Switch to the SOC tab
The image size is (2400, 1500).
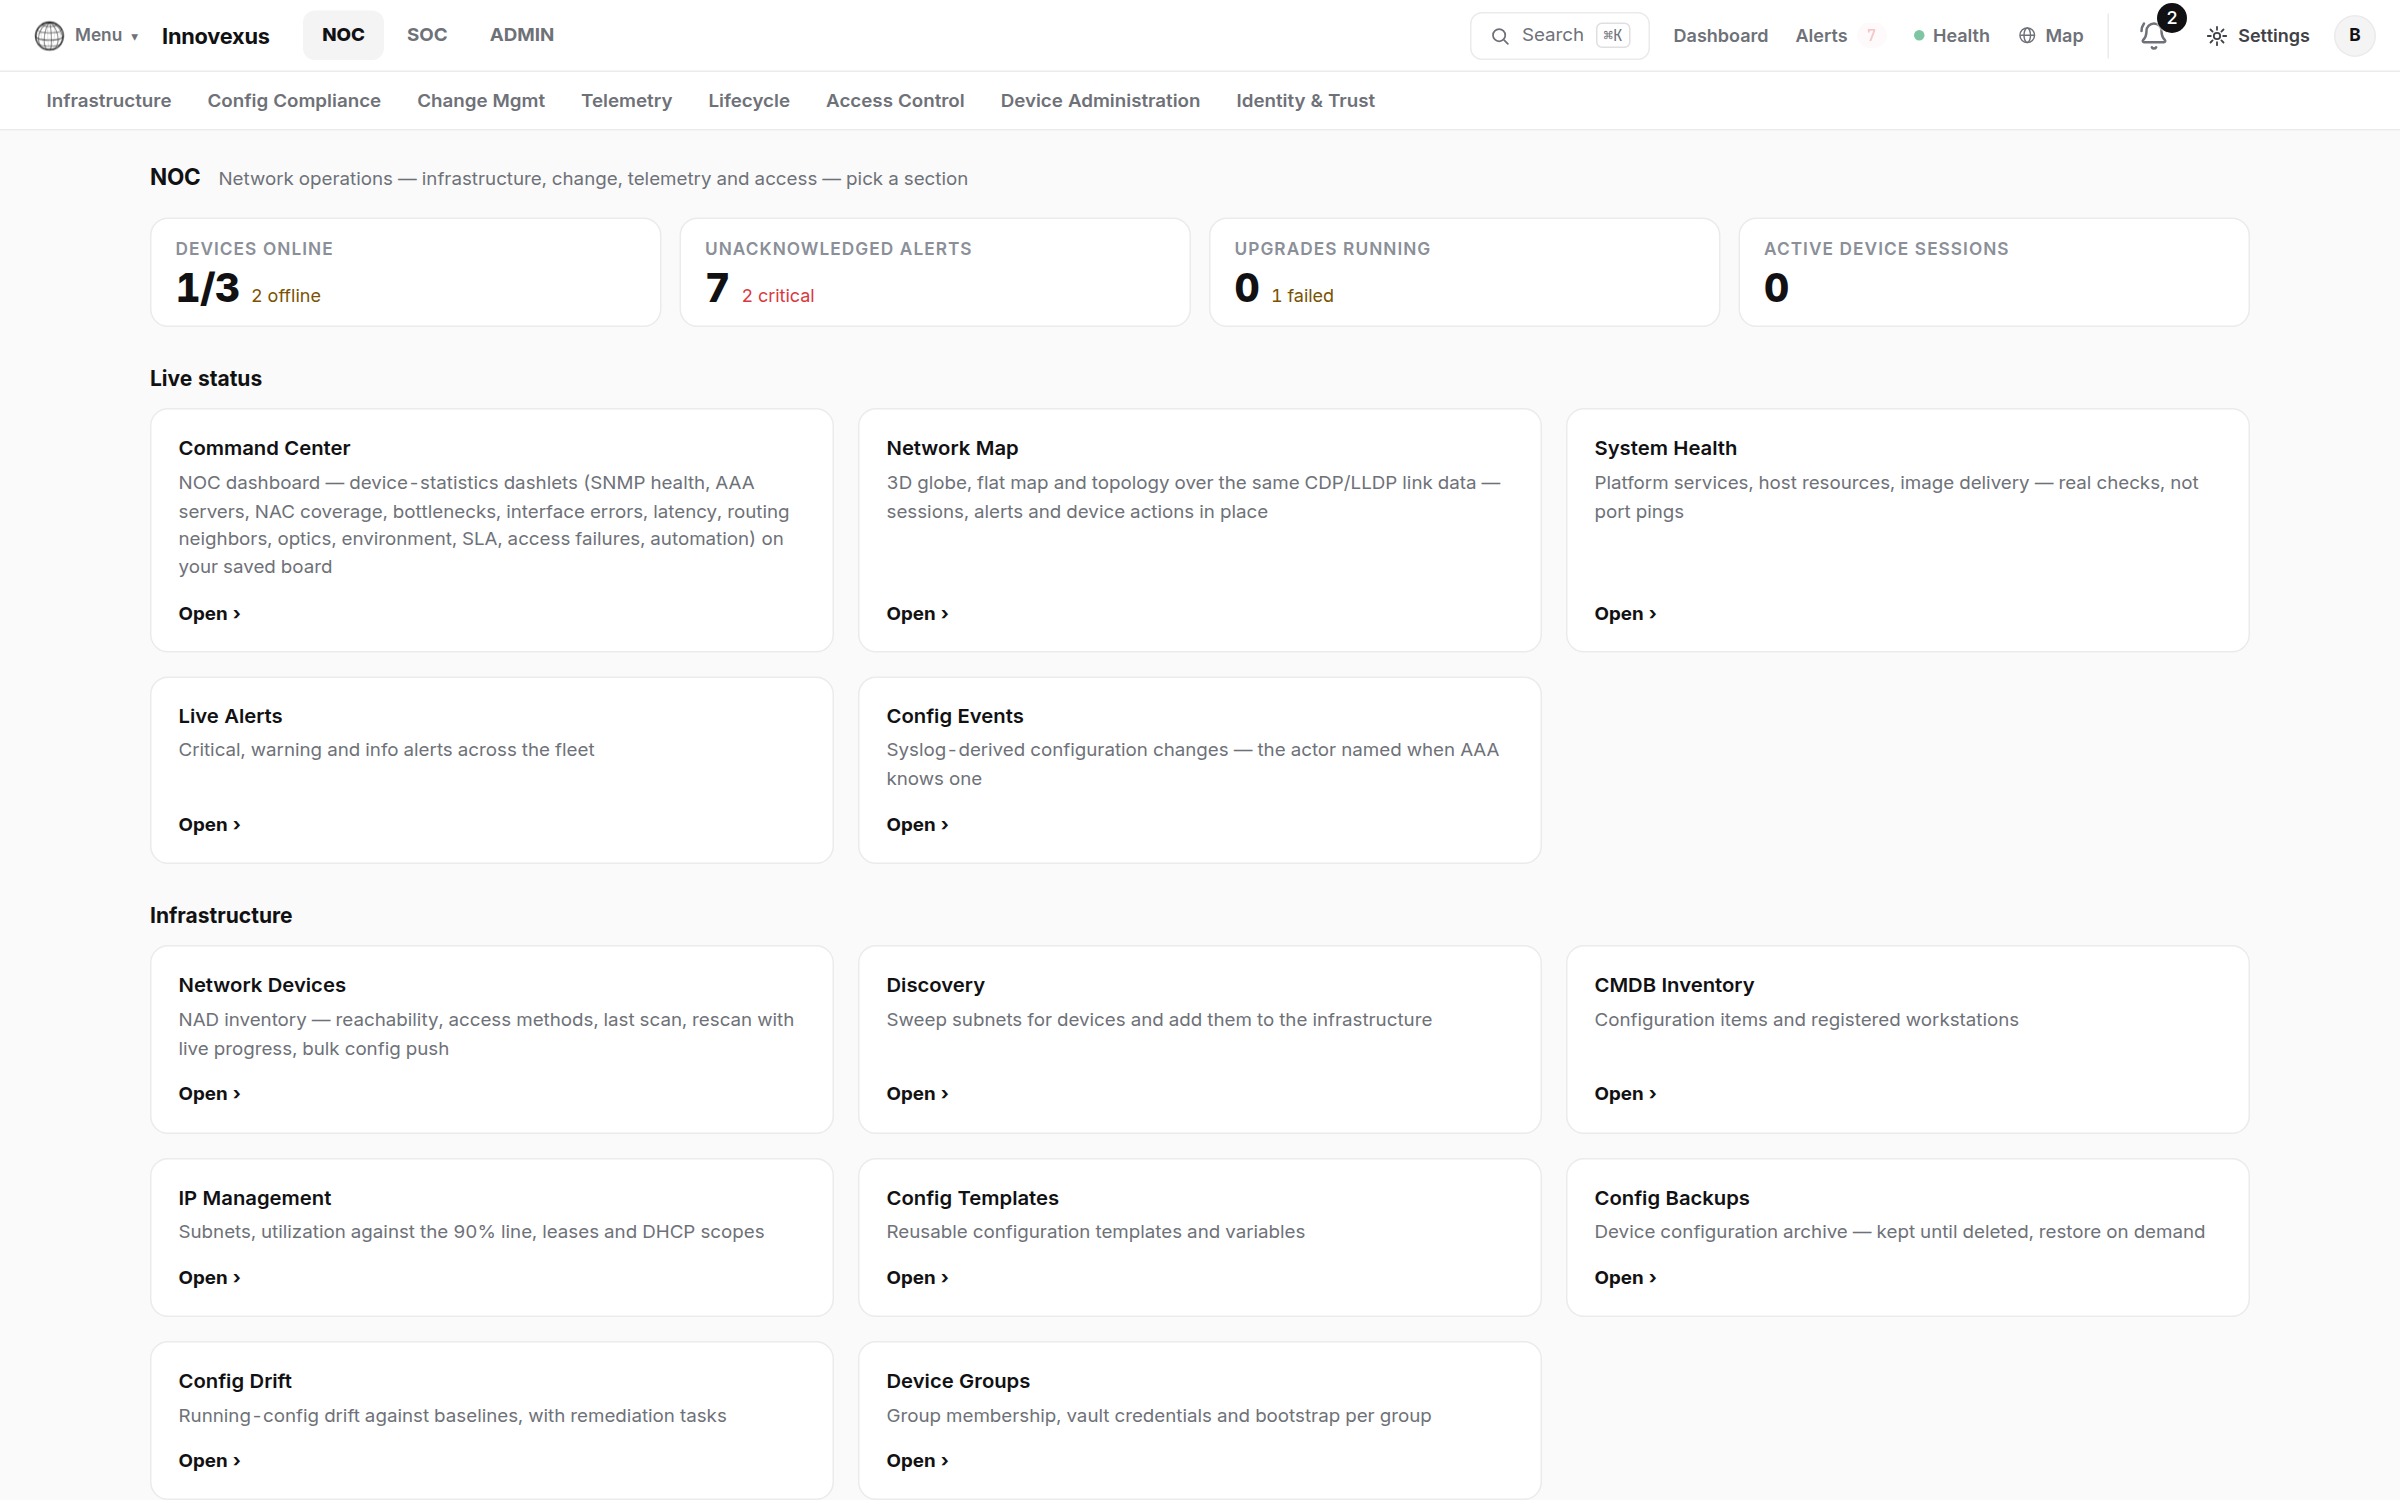427,35
